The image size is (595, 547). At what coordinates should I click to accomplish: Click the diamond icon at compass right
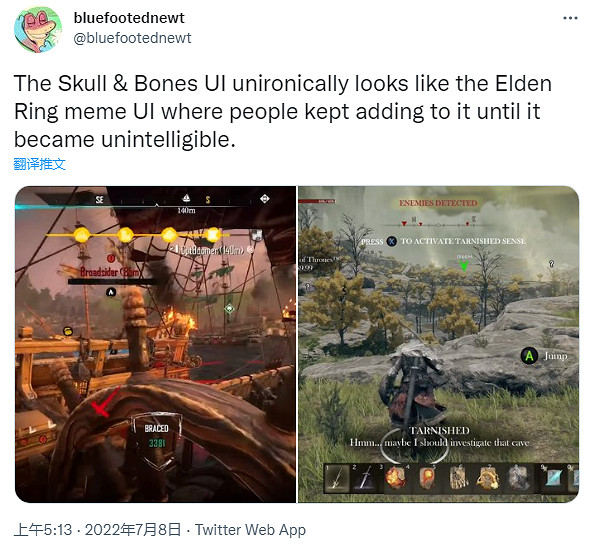pyautogui.click(x=264, y=198)
